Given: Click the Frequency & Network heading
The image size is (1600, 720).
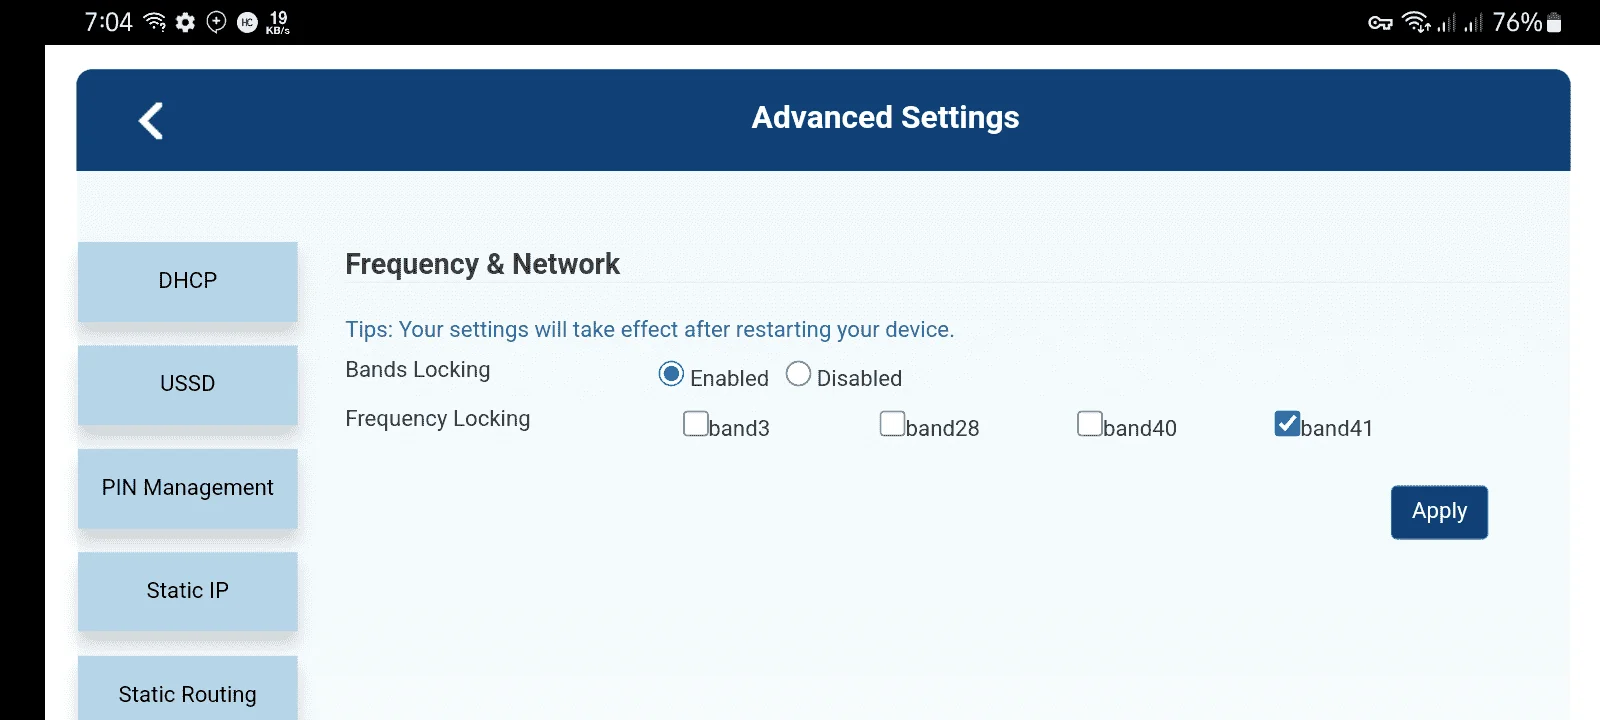Looking at the screenshot, I should [482, 264].
